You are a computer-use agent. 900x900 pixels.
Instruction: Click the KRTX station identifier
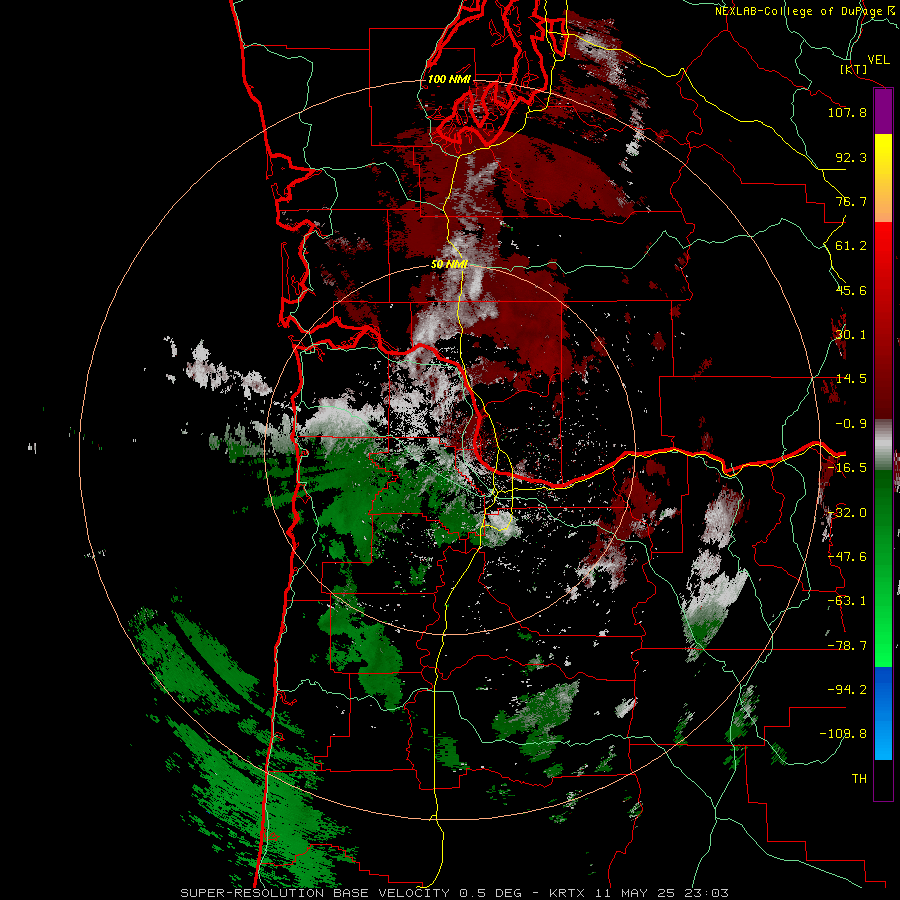pyautogui.click(x=567, y=893)
